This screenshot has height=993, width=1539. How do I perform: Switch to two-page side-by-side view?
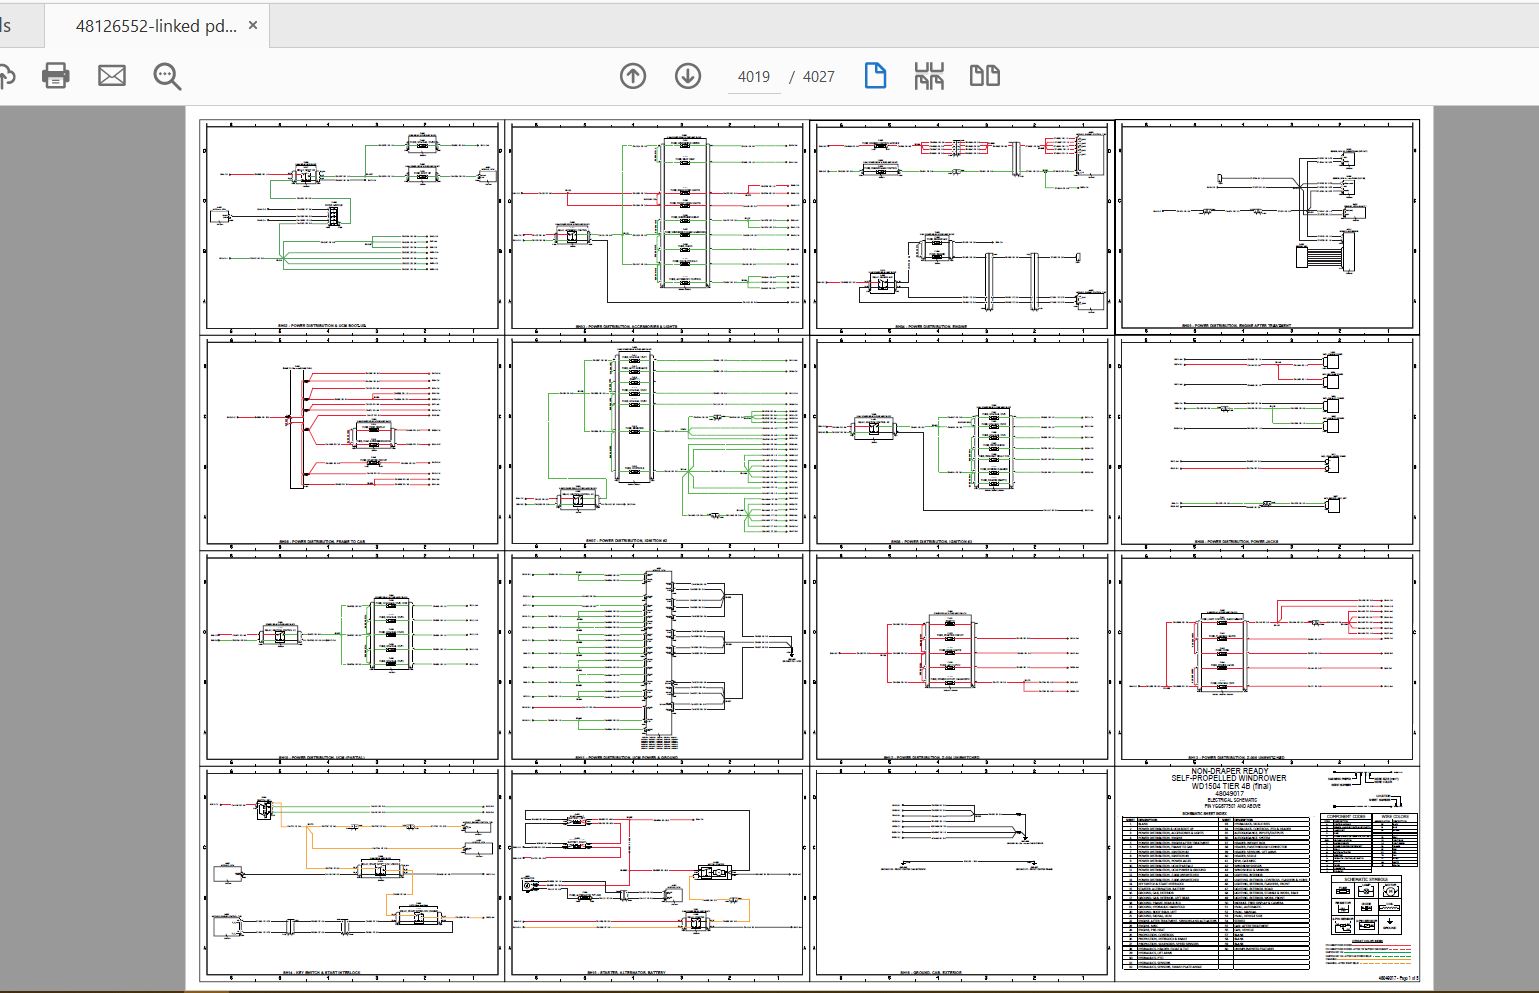pyautogui.click(x=985, y=76)
